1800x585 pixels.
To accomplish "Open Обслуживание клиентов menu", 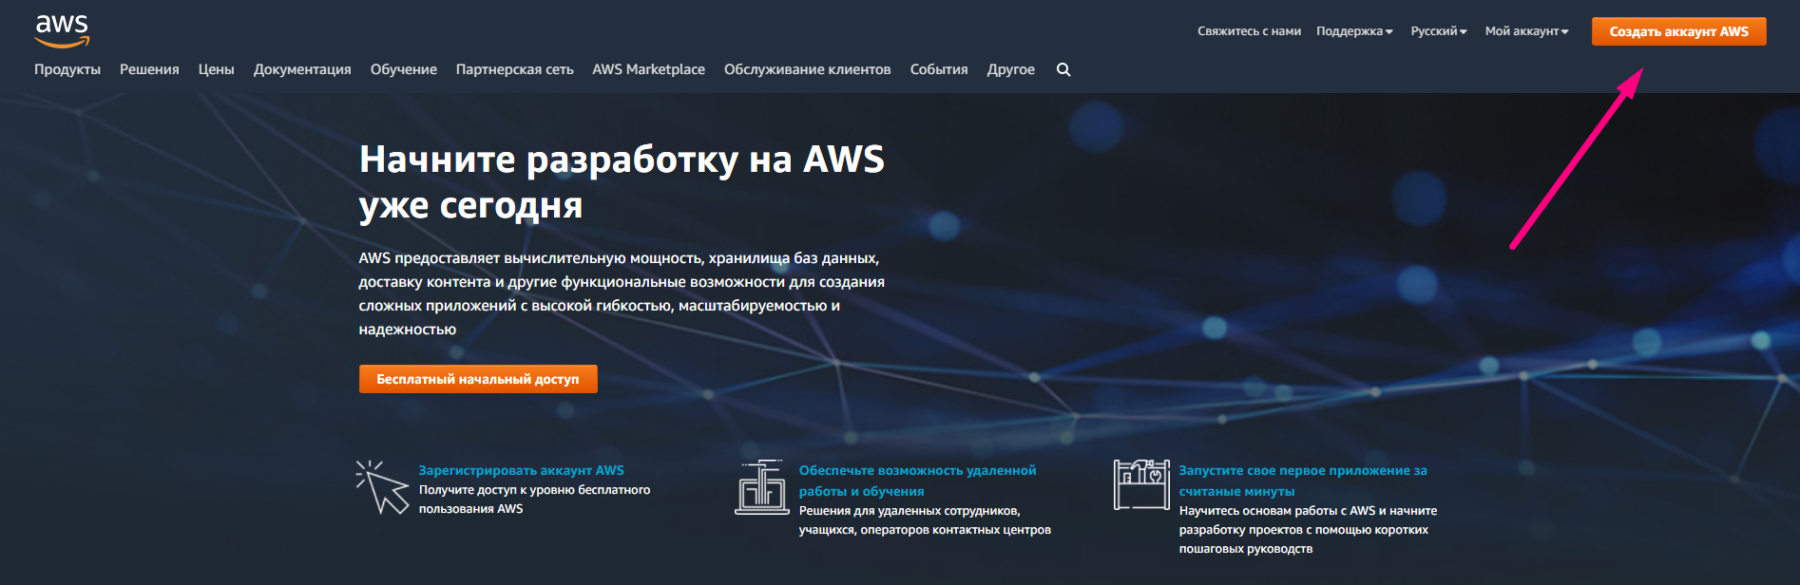I will pos(807,69).
